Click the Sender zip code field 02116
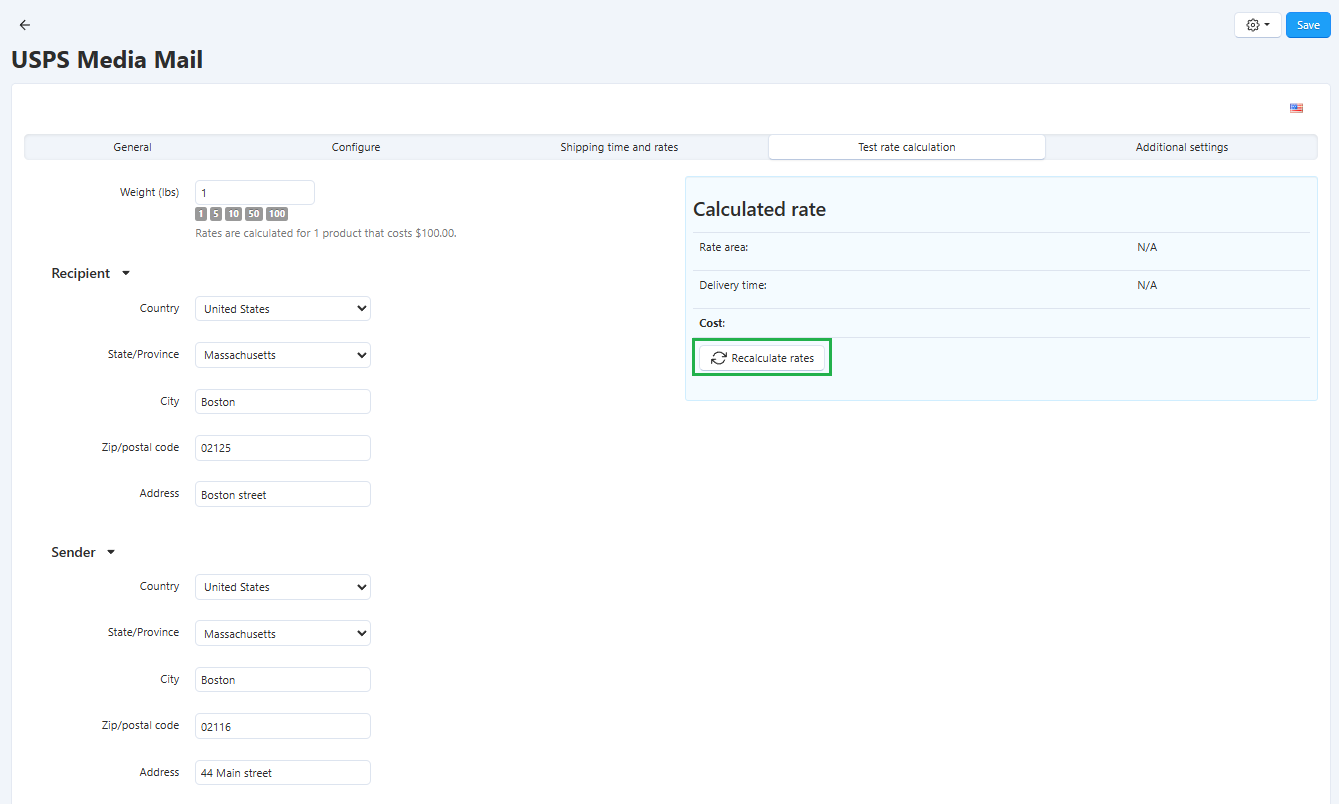The image size is (1339, 804). pyautogui.click(x=283, y=726)
